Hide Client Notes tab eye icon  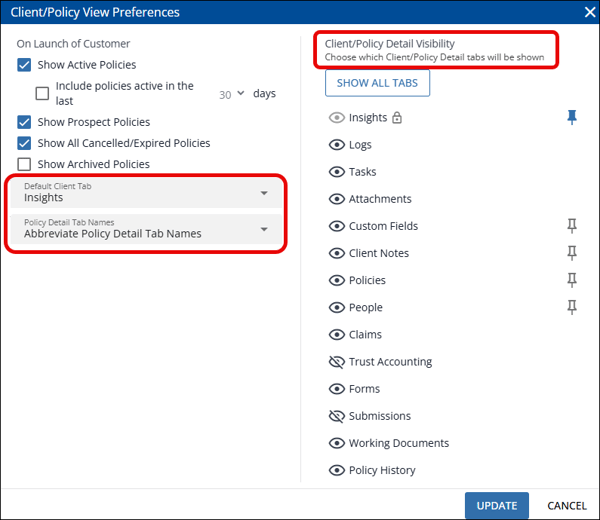point(337,253)
